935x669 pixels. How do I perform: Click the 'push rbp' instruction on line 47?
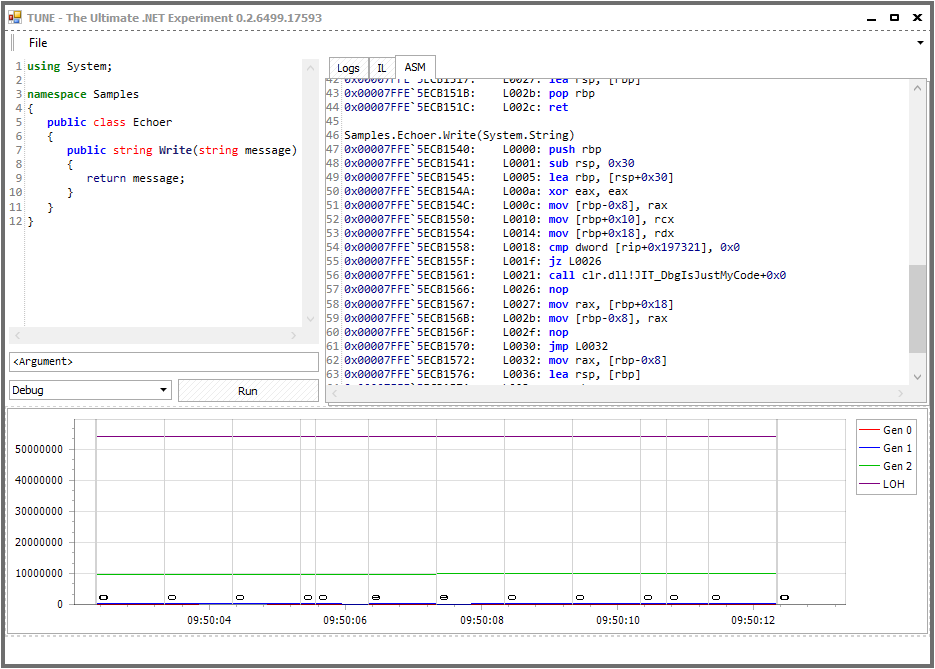click(x=575, y=149)
